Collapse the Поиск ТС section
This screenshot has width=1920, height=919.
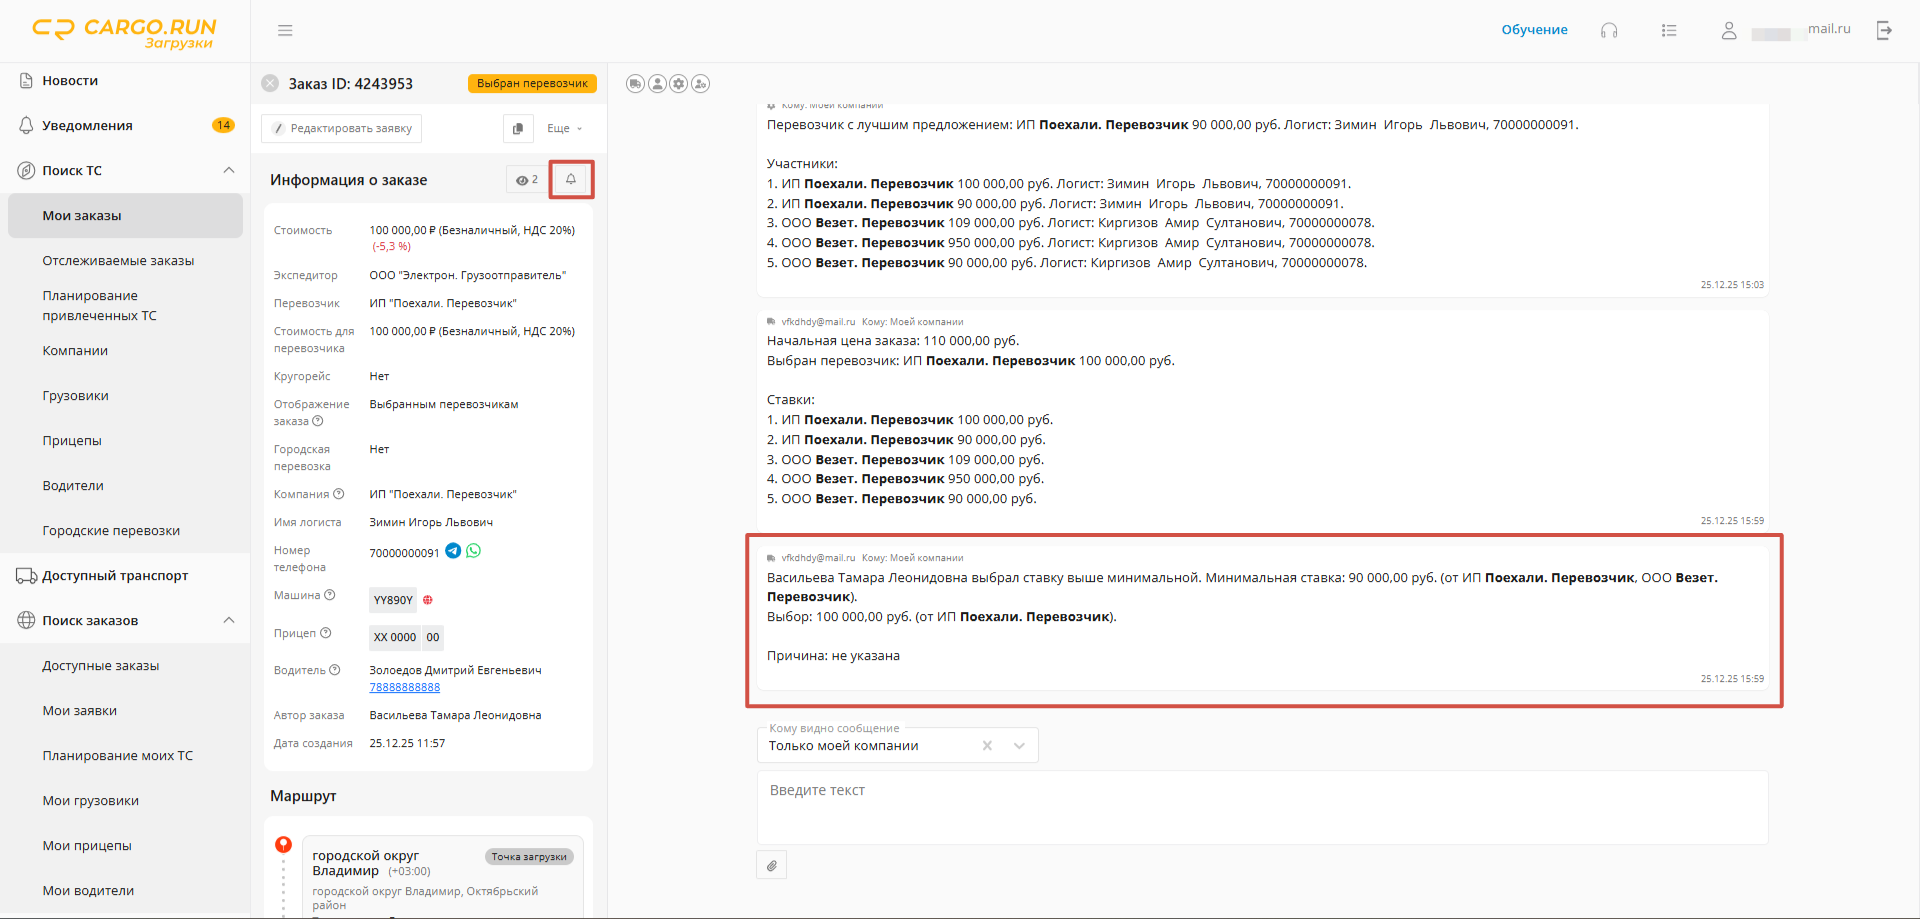pyautogui.click(x=229, y=171)
